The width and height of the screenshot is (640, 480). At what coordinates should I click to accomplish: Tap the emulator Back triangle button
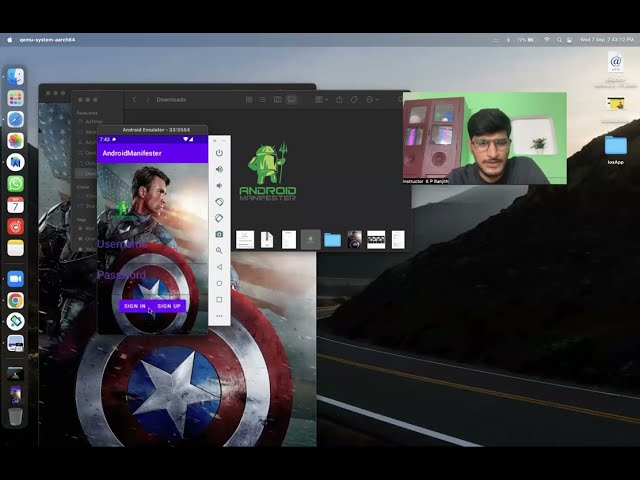tap(219, 267)
